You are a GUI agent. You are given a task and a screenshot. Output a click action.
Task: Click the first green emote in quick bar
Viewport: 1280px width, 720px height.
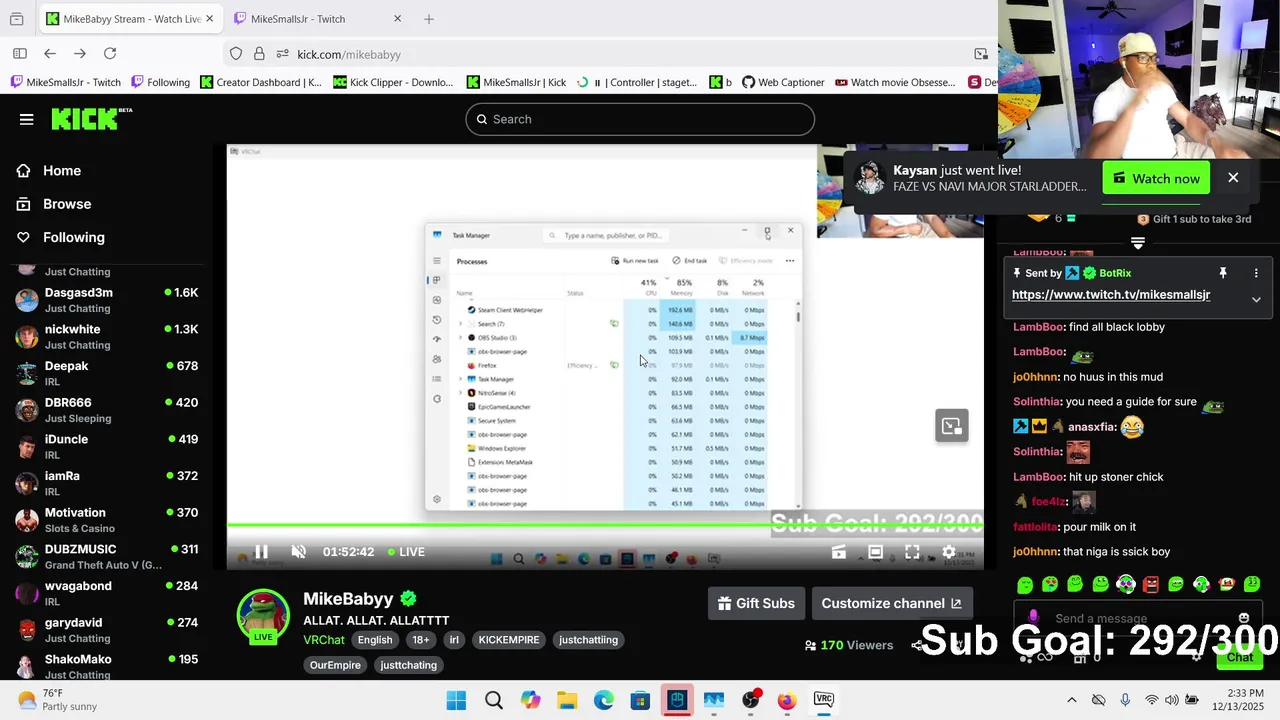click(x=1025, y=584)
